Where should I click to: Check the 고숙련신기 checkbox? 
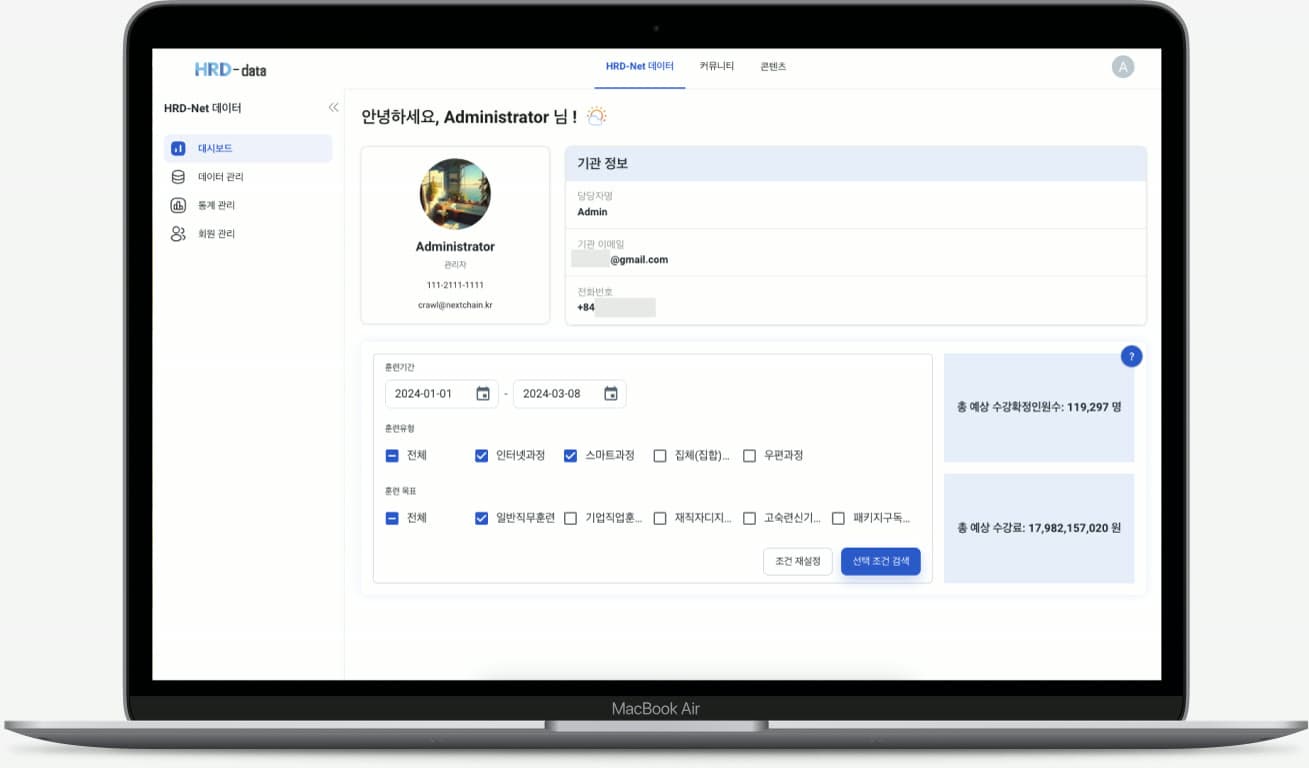[750, 519]
